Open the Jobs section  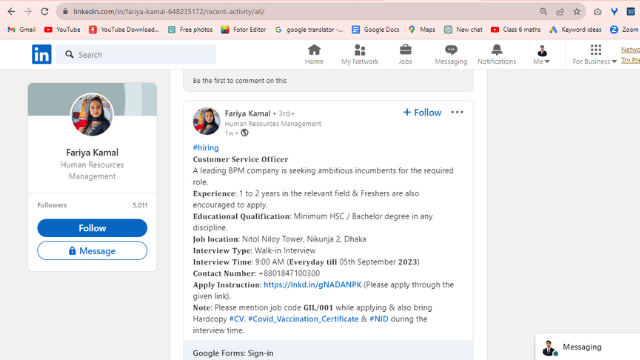405,54
